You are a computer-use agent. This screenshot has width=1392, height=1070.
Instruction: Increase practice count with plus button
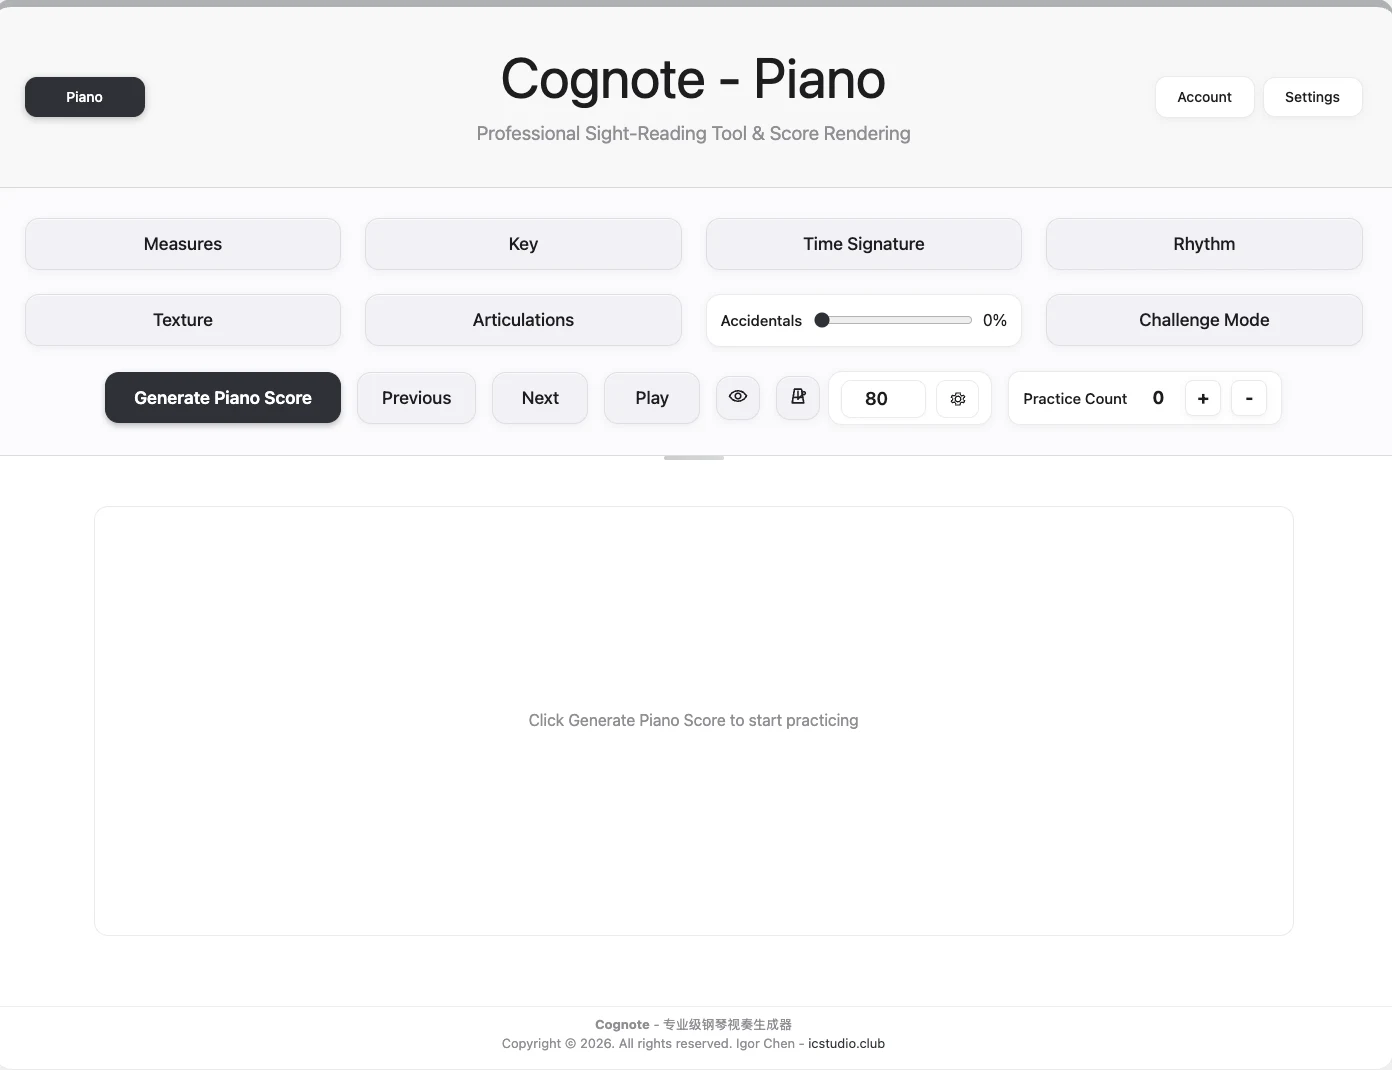(1203, 398)
